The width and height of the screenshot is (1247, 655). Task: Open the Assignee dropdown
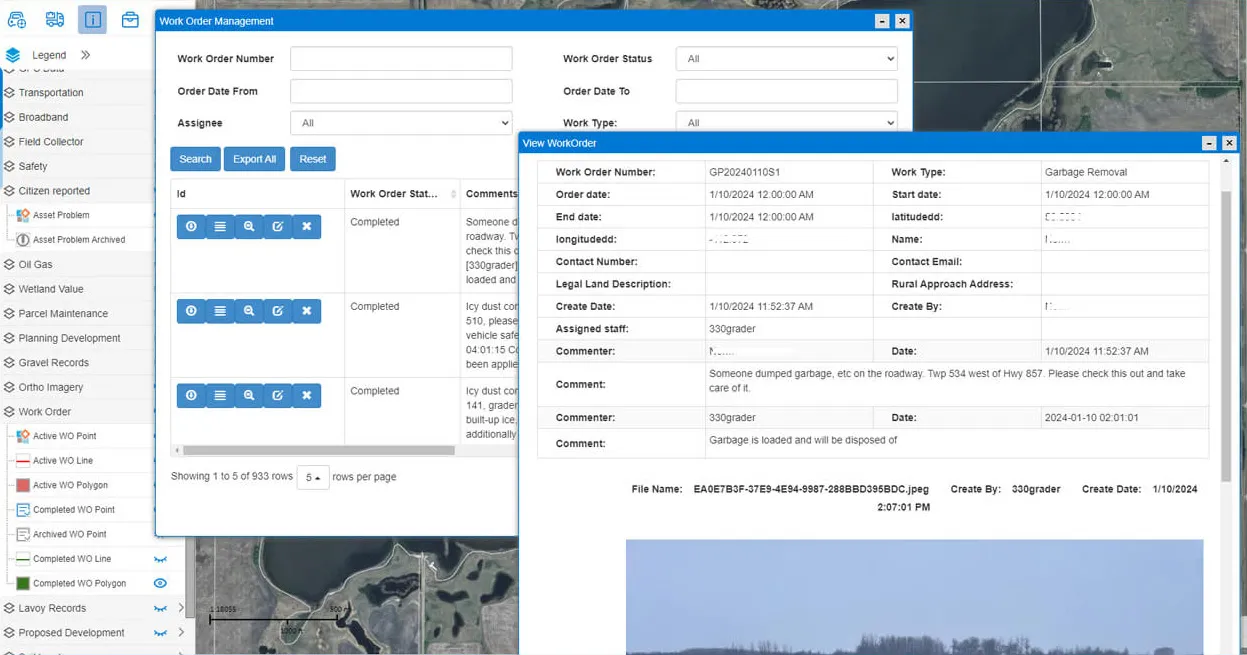point(401,123)
